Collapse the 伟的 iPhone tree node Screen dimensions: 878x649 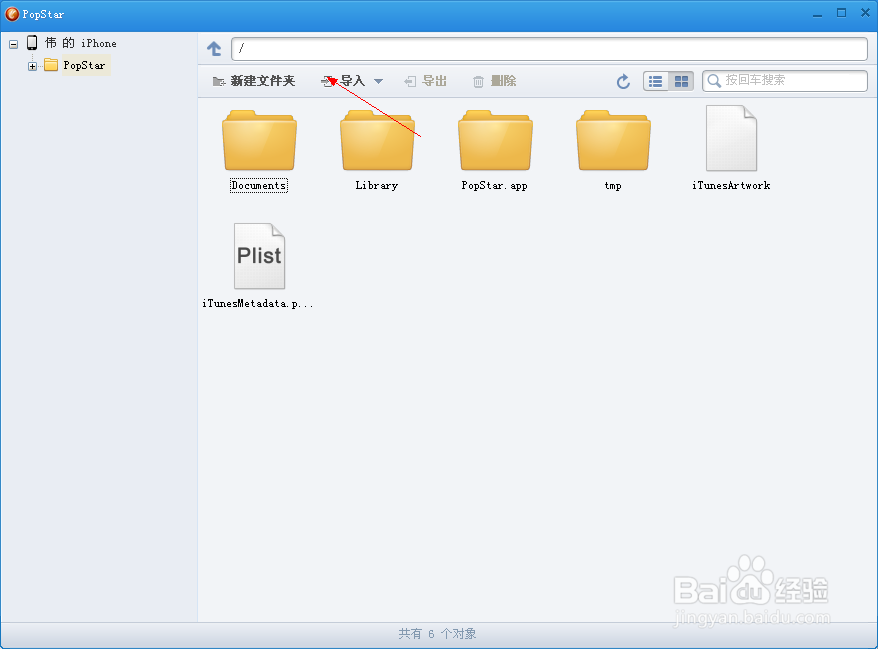13,44
